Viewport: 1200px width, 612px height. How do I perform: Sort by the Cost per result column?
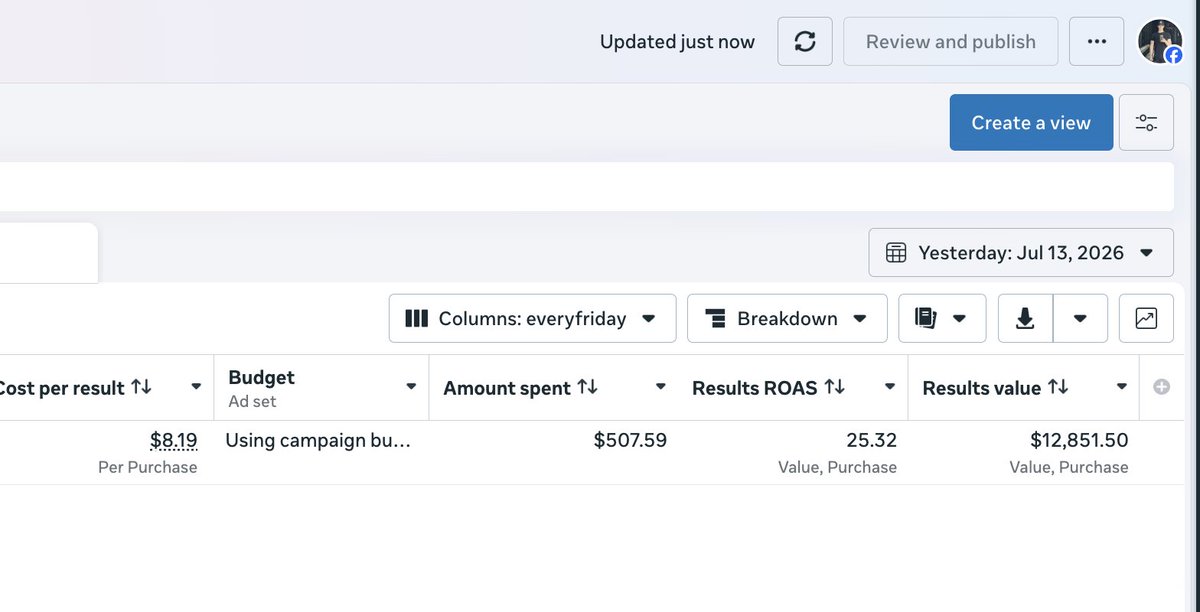coord(141,387)
